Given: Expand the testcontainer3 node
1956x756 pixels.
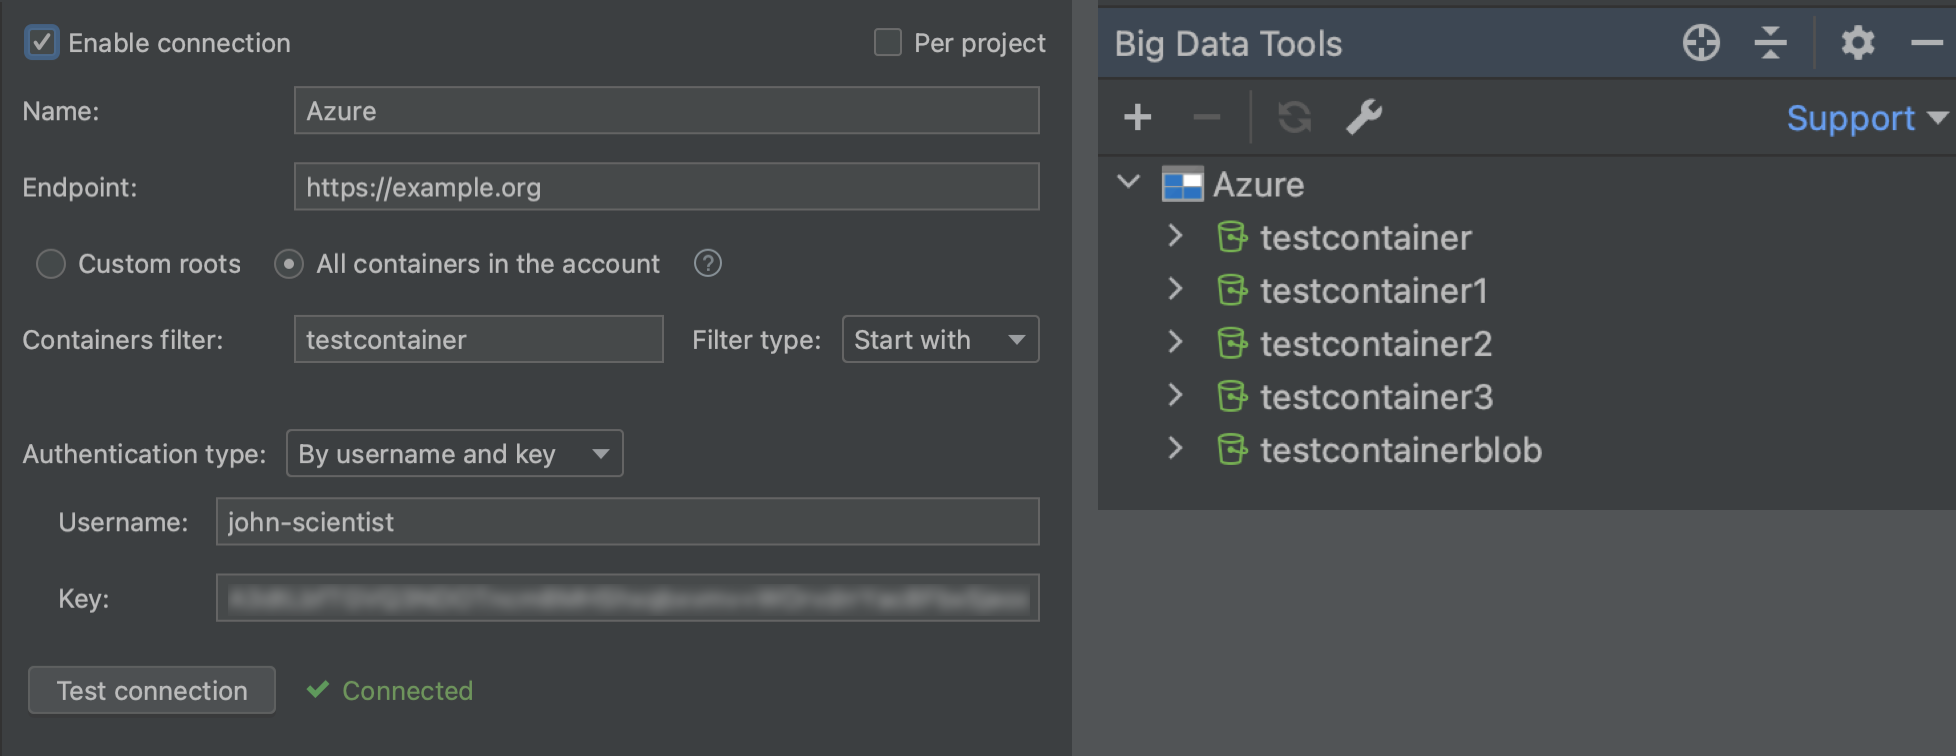Looking at the screenshot, I should 1176,395.
